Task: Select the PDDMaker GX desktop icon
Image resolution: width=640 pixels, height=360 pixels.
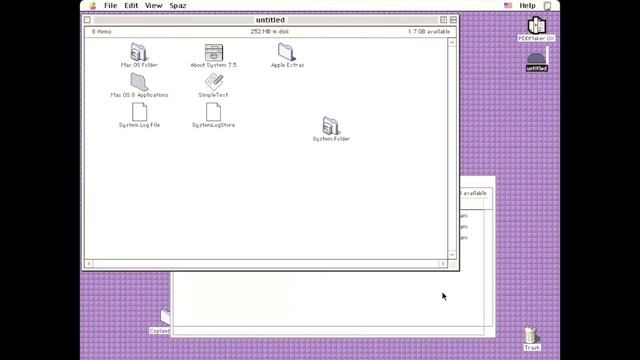Action: [x=536, y=25]
